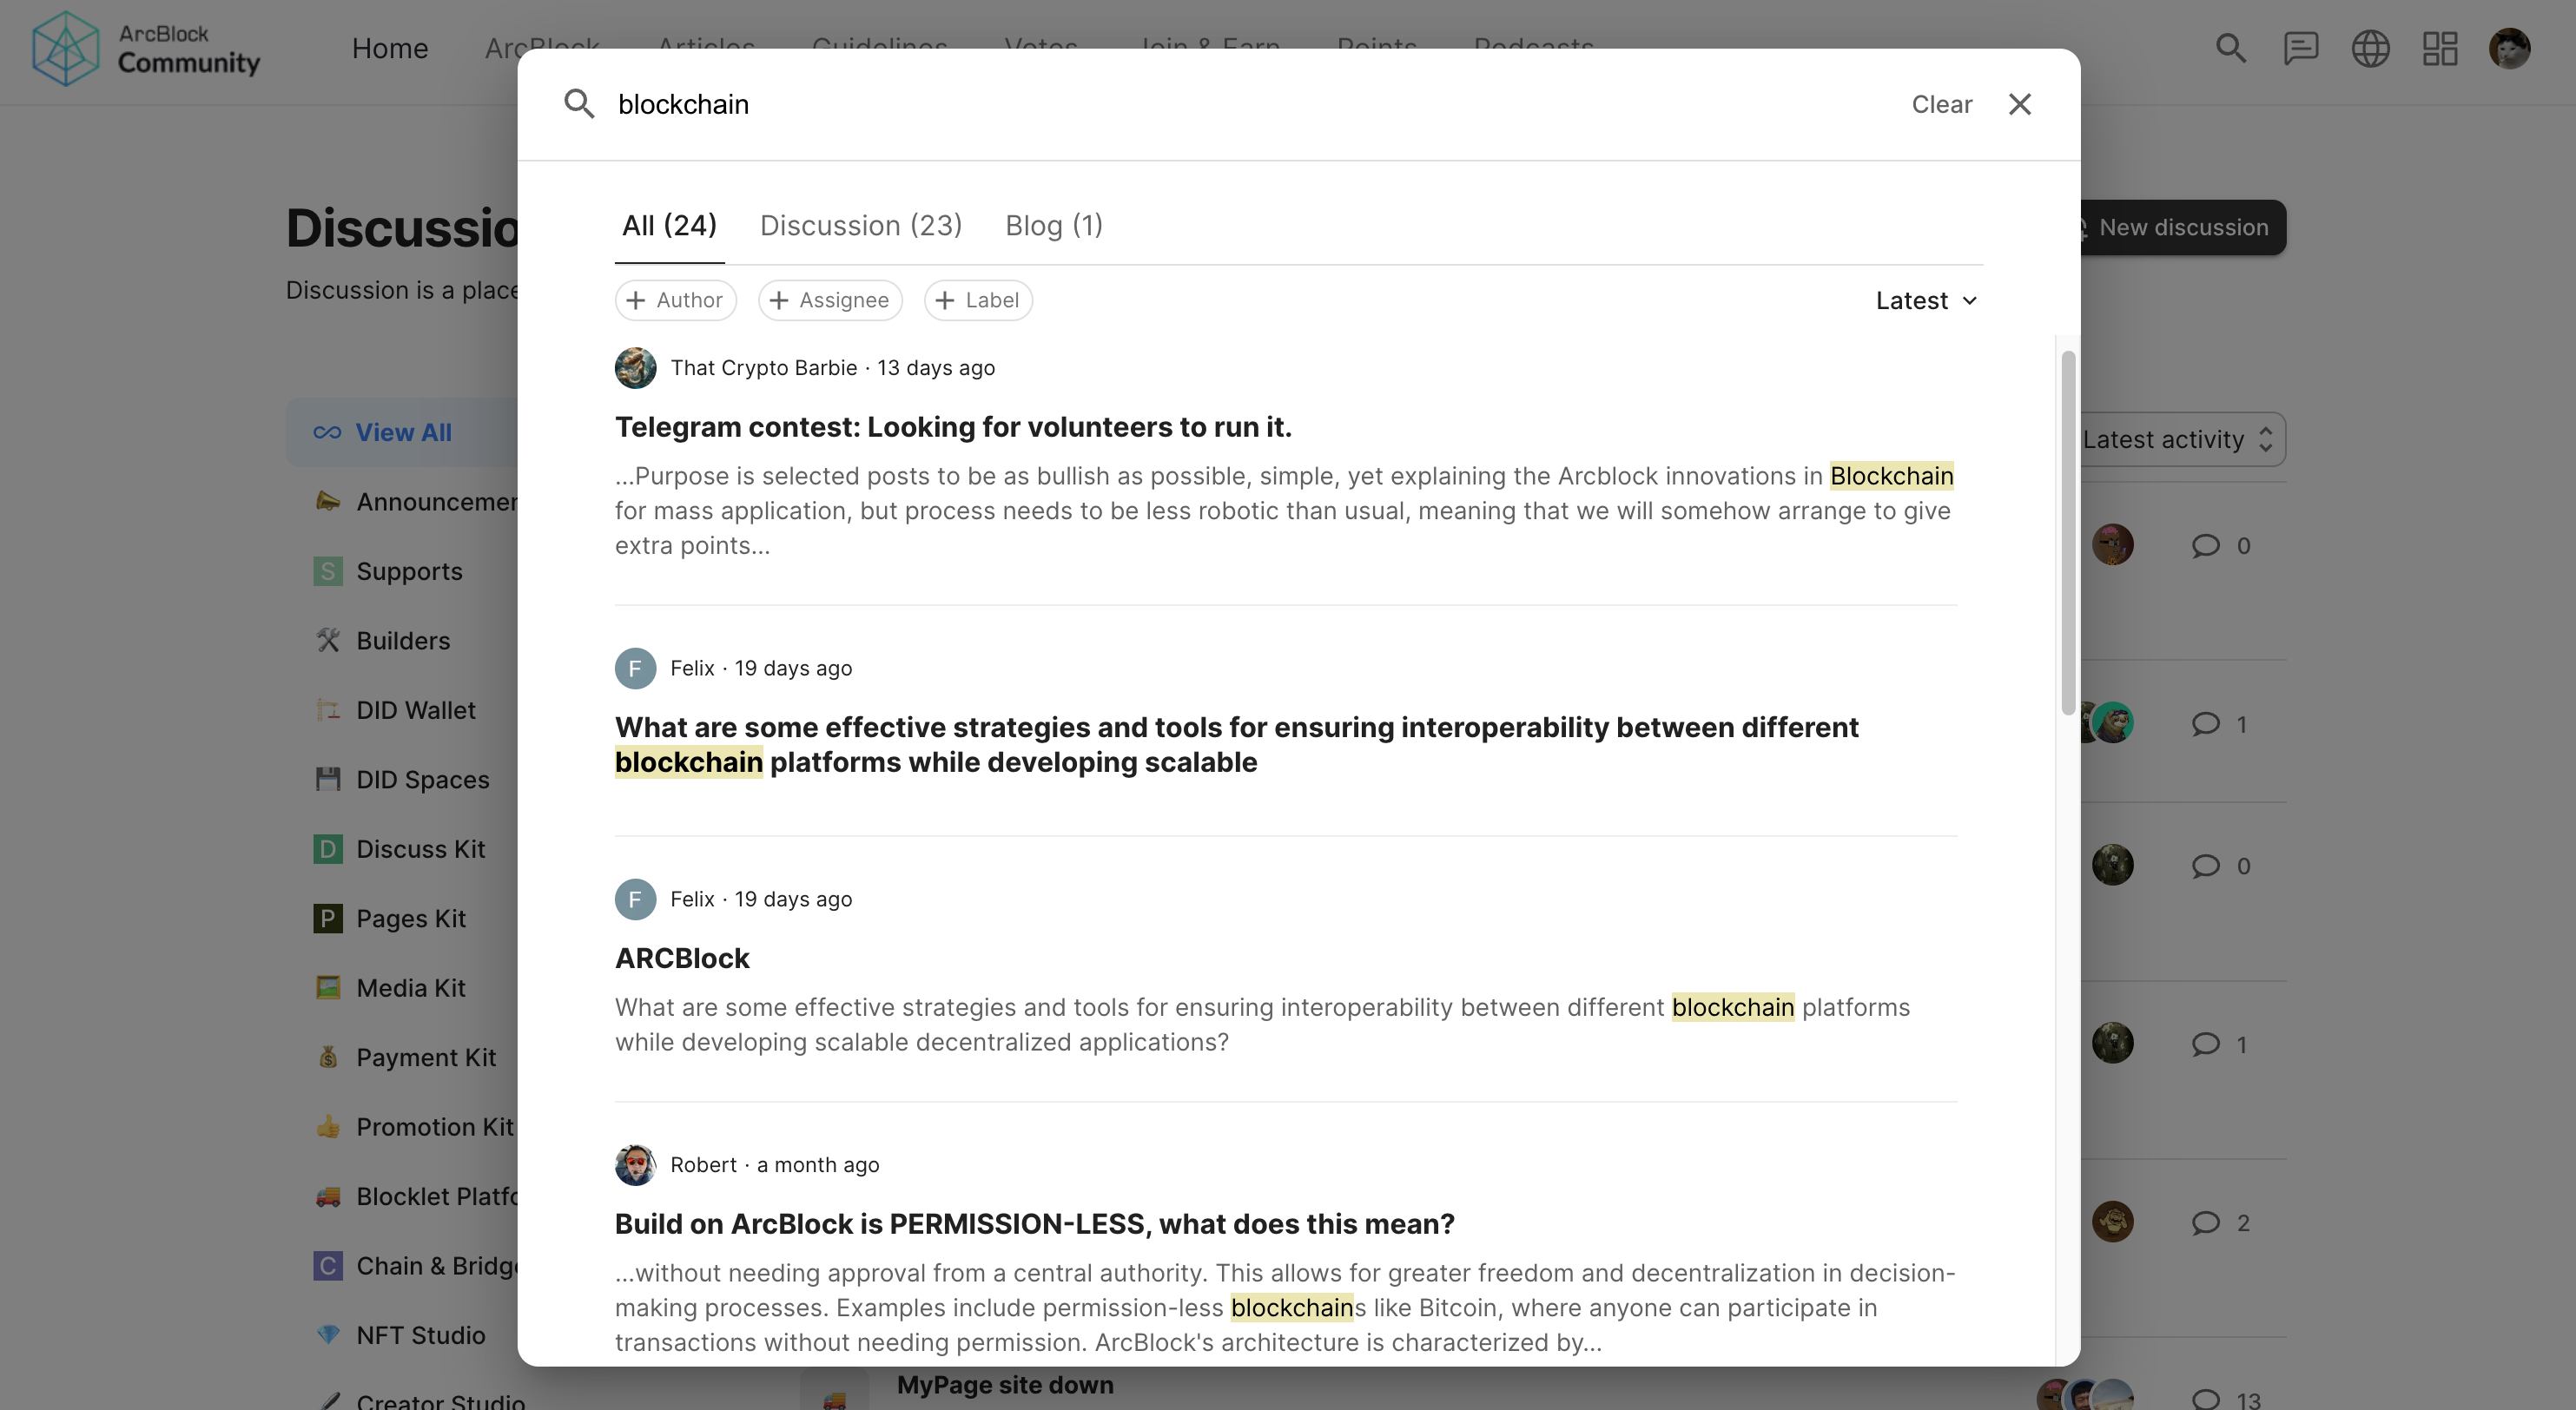Screen dimensions: 2576x1410
Task: Add an Assignee filter
Action: (830, 300)
